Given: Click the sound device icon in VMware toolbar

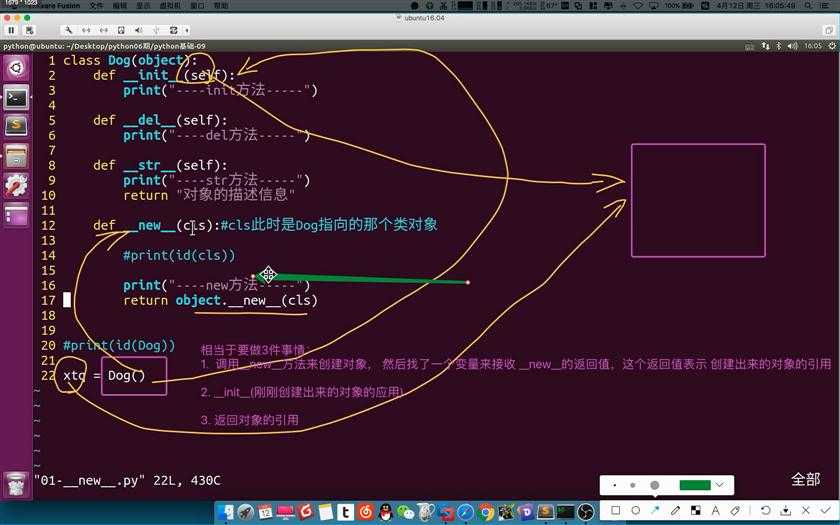Looking at the screenshot, I should tap(139, 30).
